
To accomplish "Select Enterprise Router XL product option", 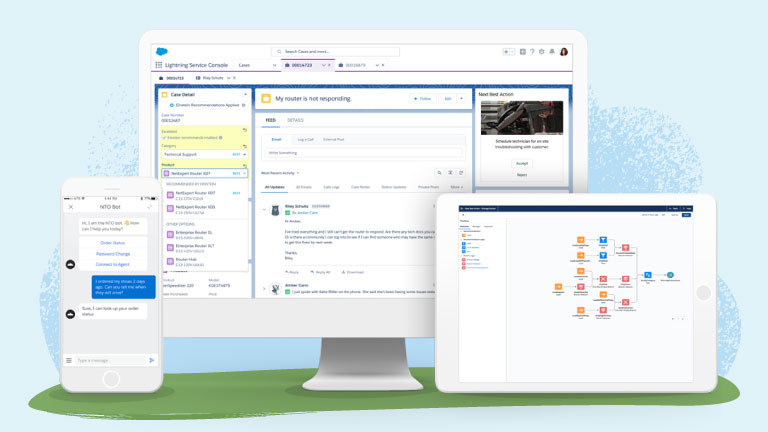I will click(x=204, y=235).
